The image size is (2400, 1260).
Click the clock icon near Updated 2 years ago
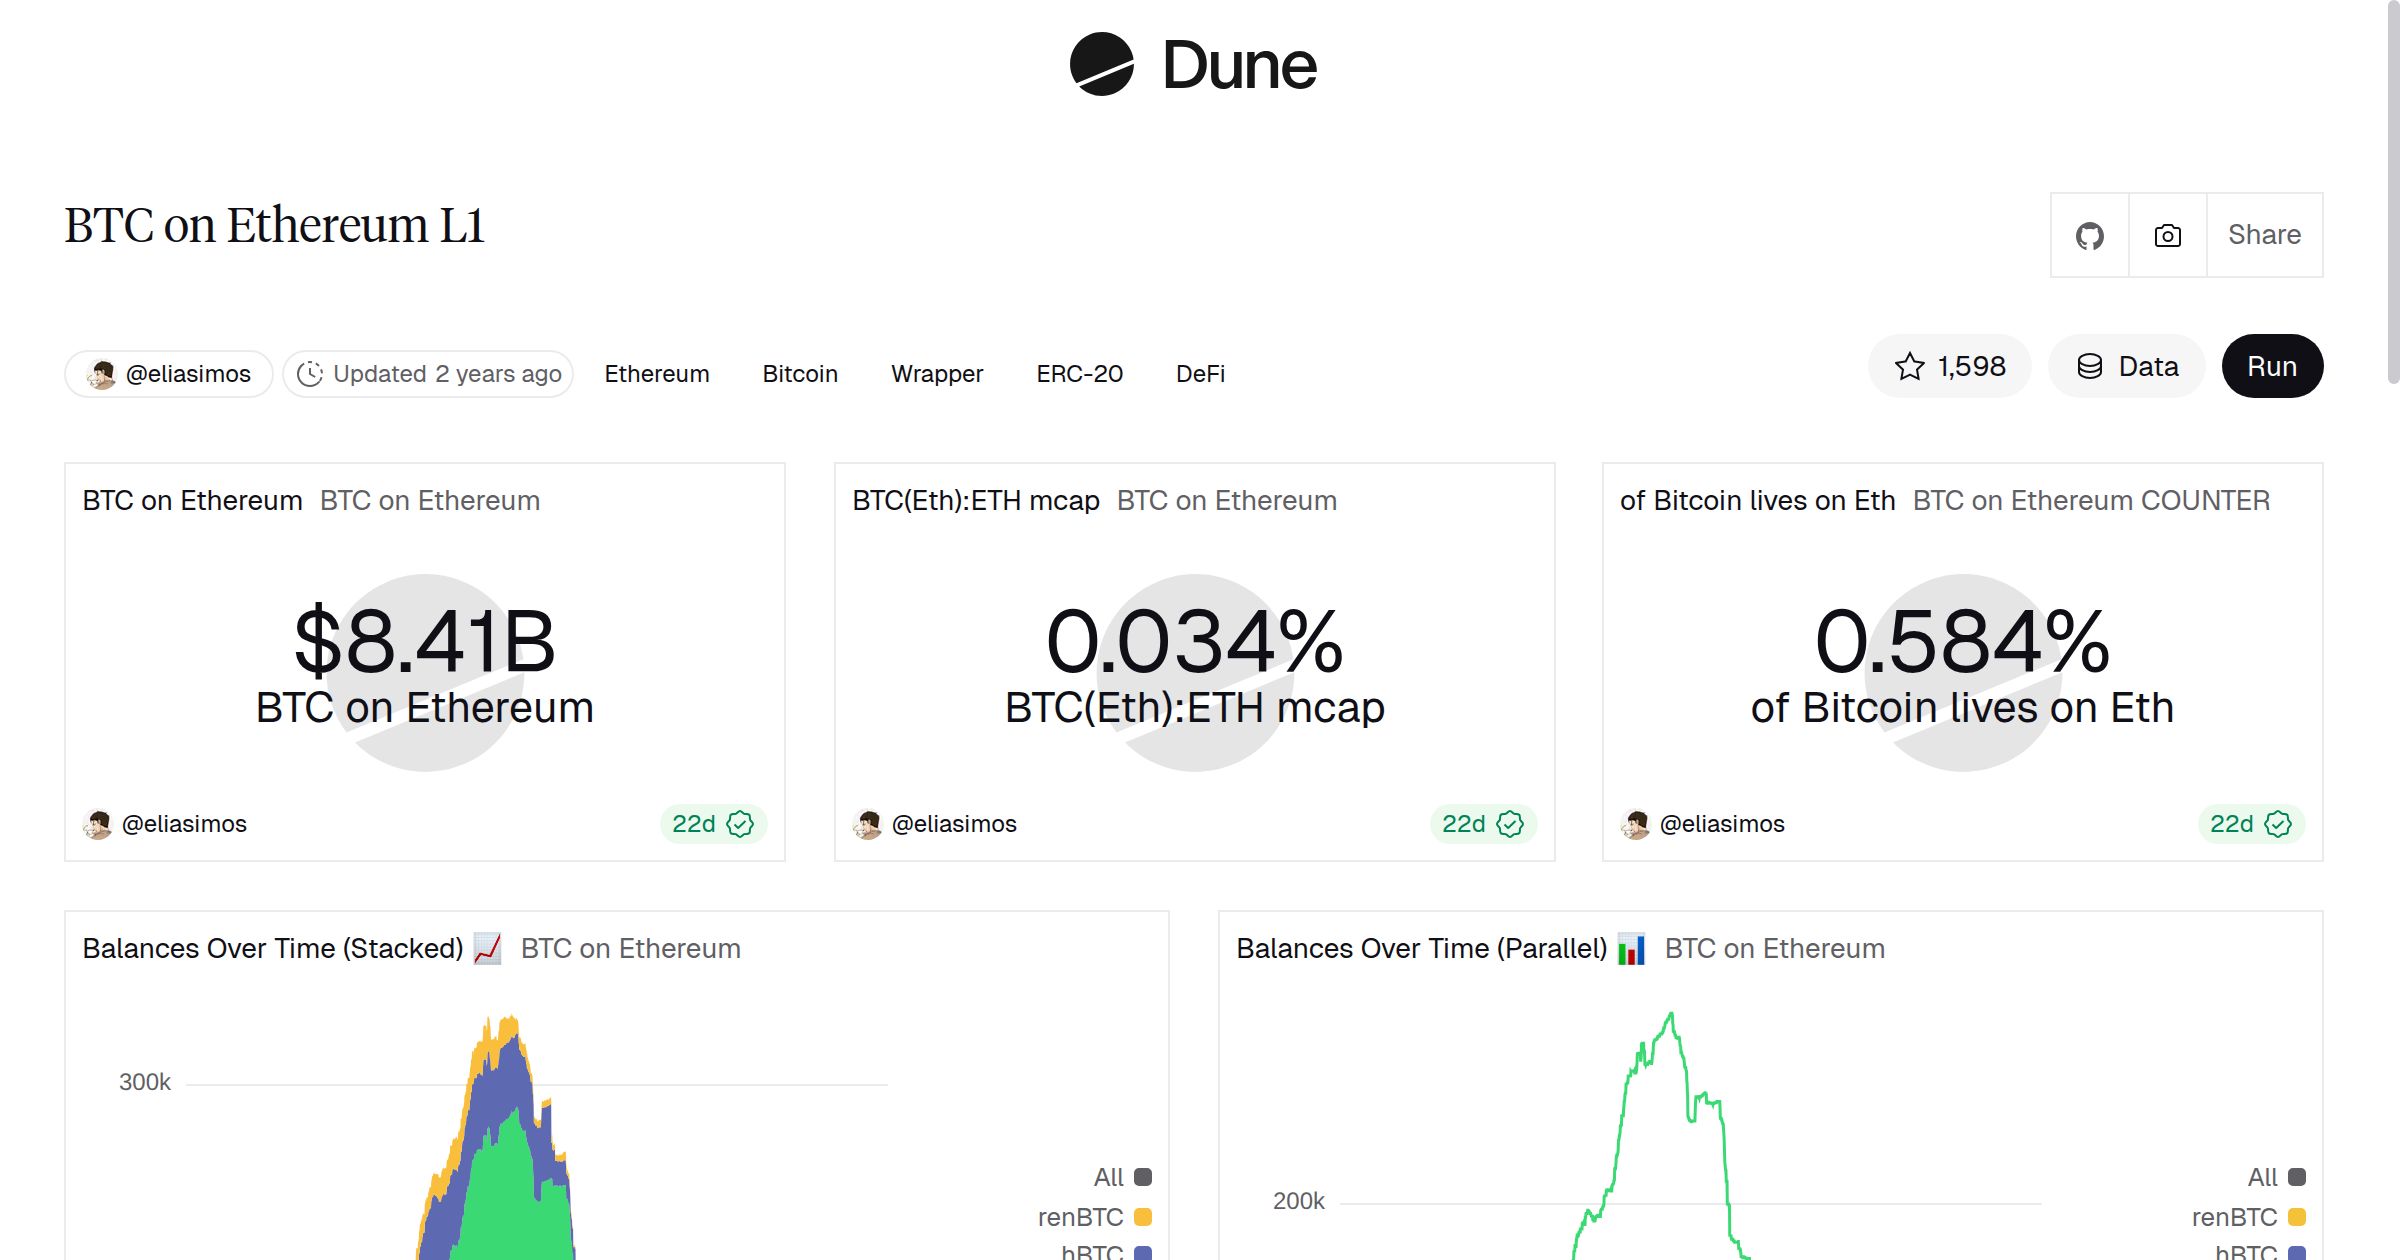tap(311, 373)
